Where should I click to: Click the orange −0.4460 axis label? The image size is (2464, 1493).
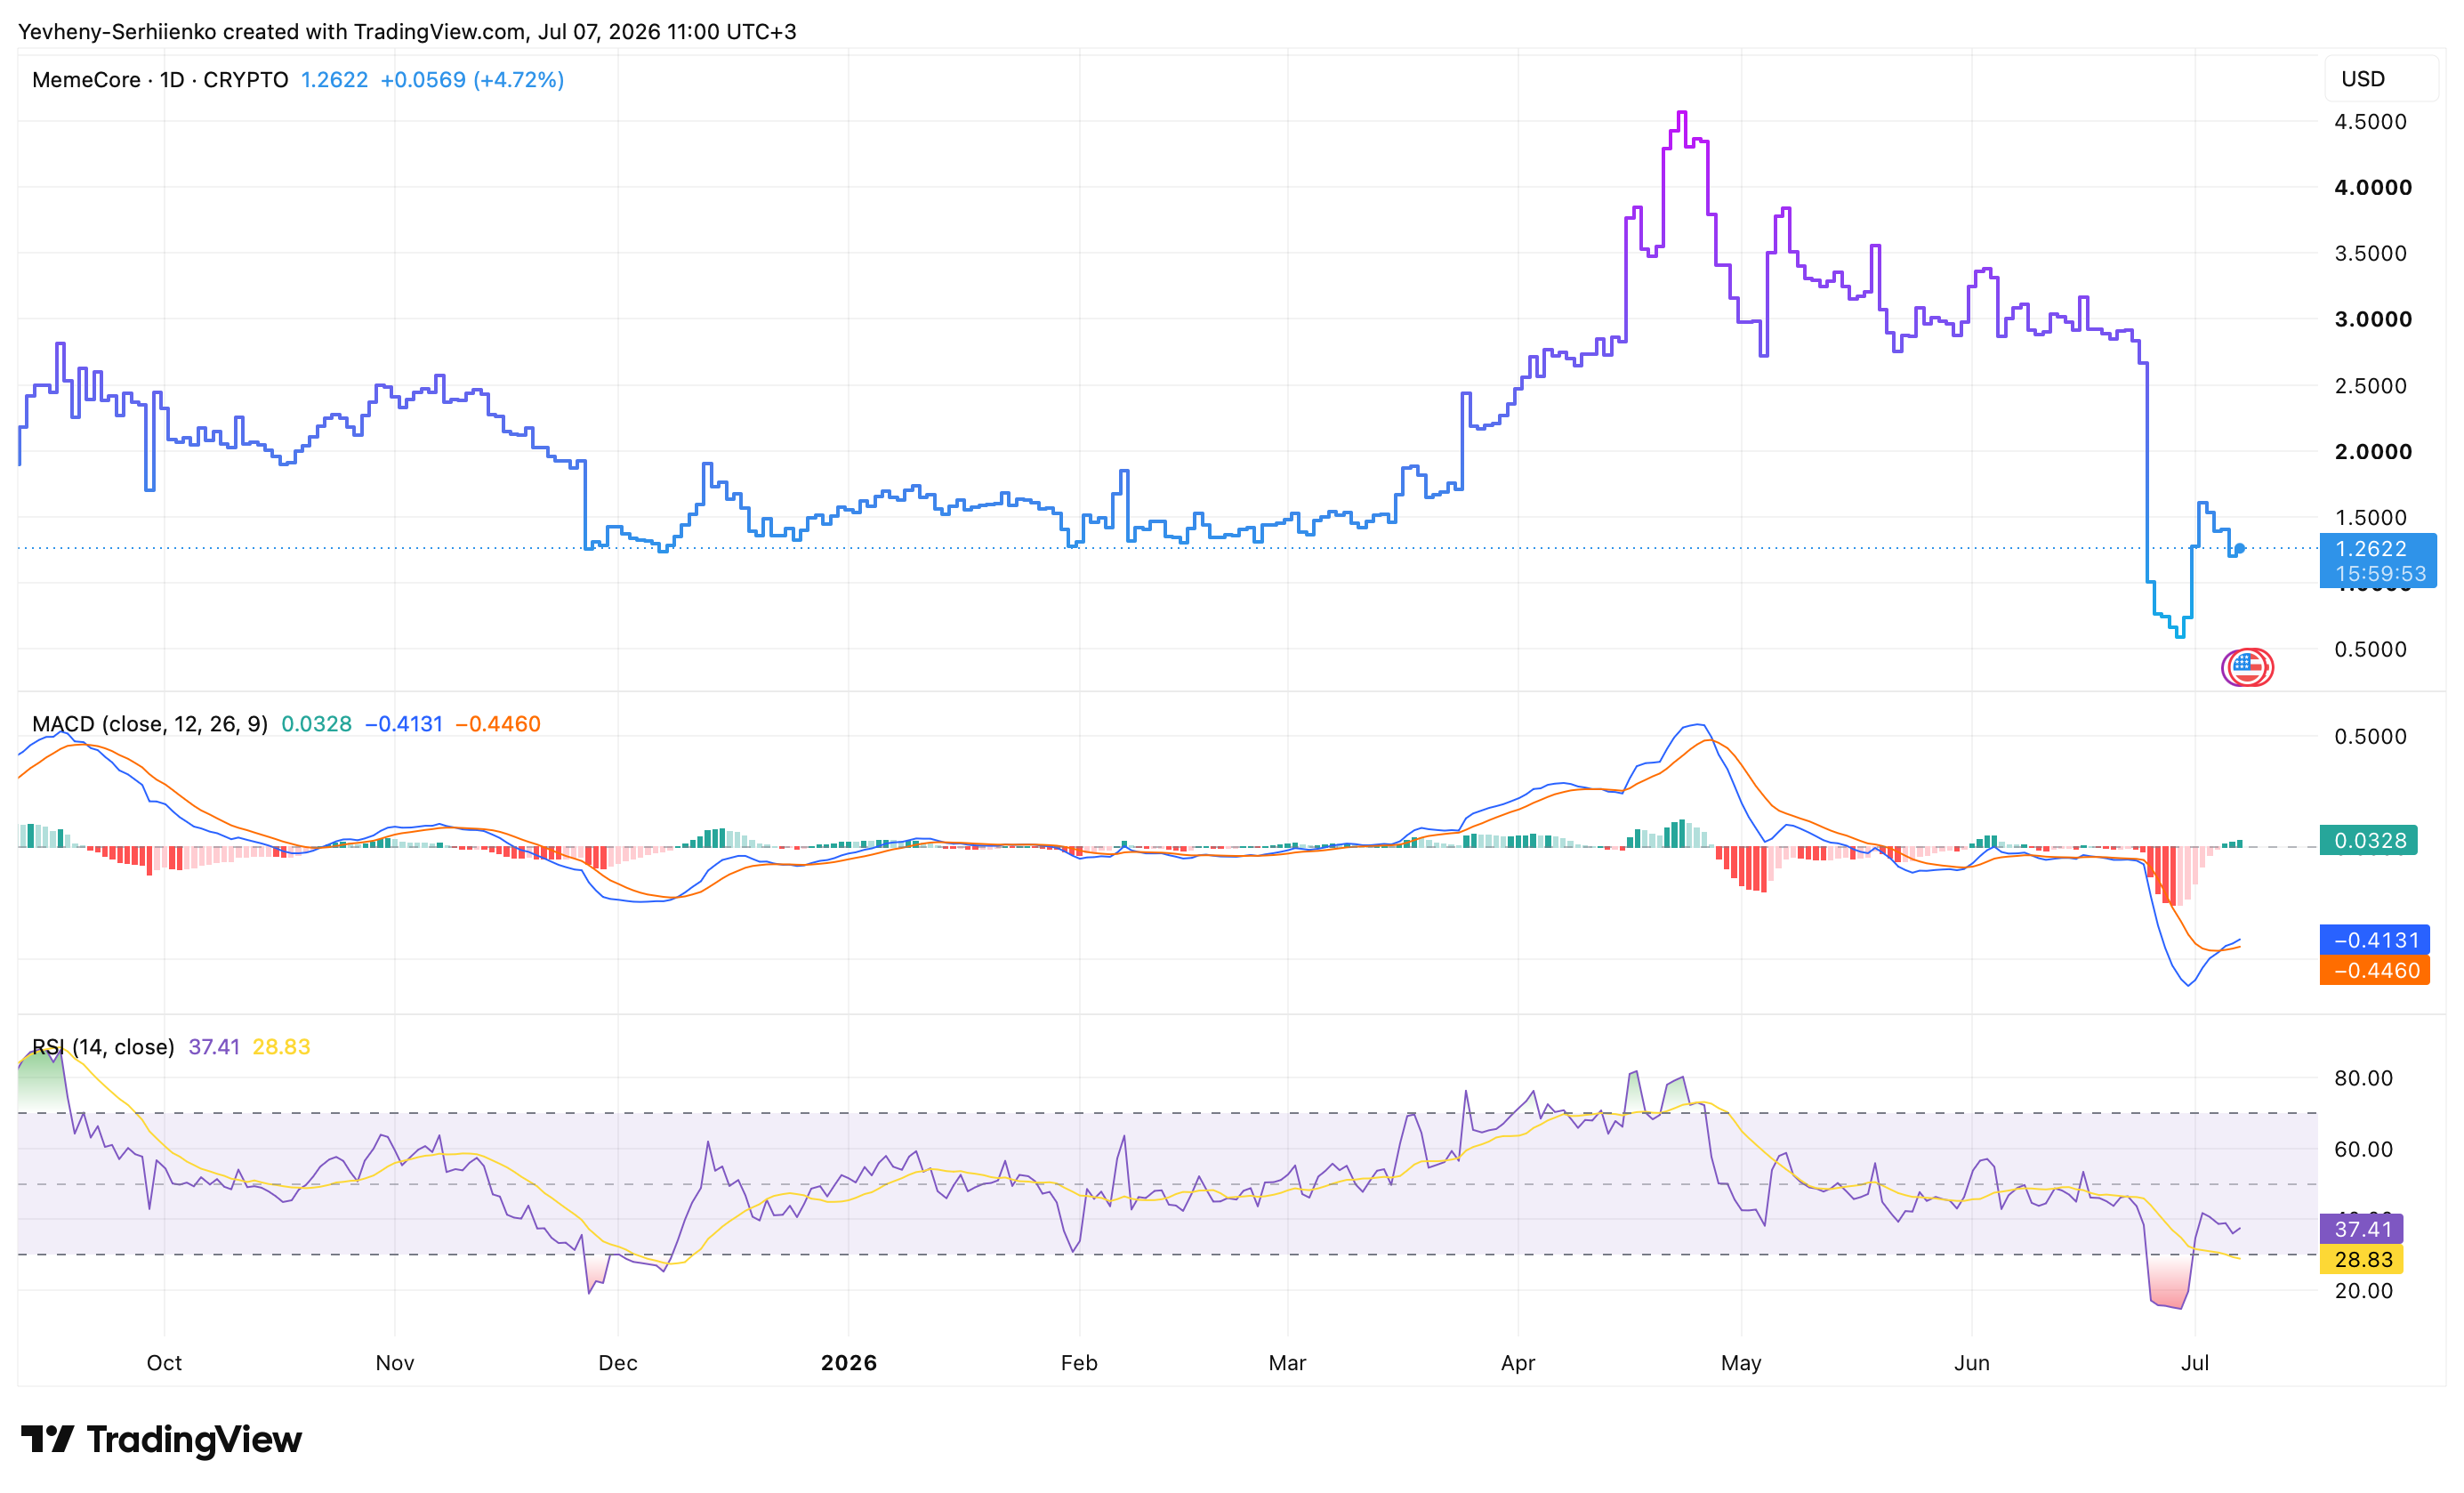coord(2374,970)
